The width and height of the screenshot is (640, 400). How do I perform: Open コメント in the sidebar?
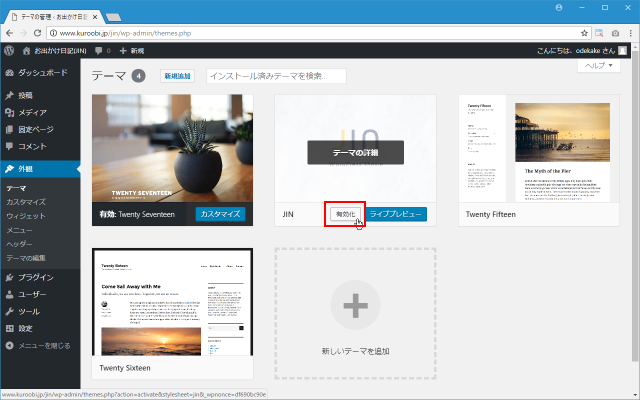tap(40, 146)
